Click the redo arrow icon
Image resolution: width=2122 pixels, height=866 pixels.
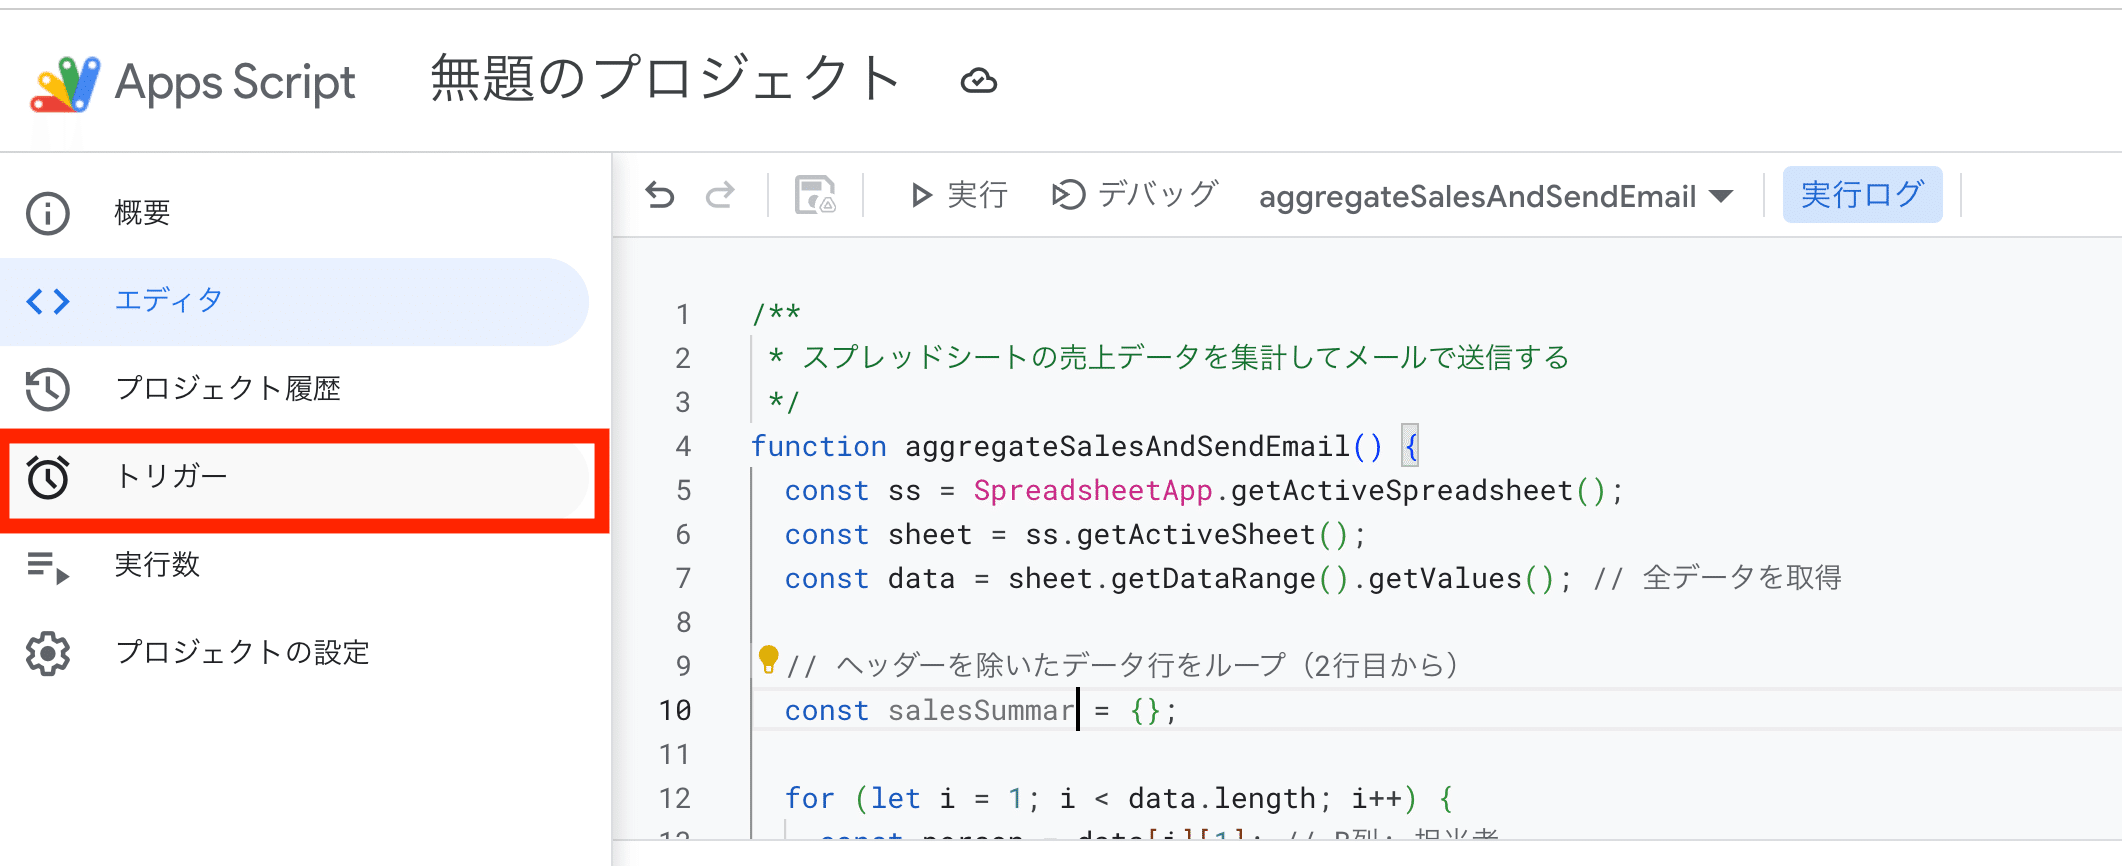(x=720, y=194)
